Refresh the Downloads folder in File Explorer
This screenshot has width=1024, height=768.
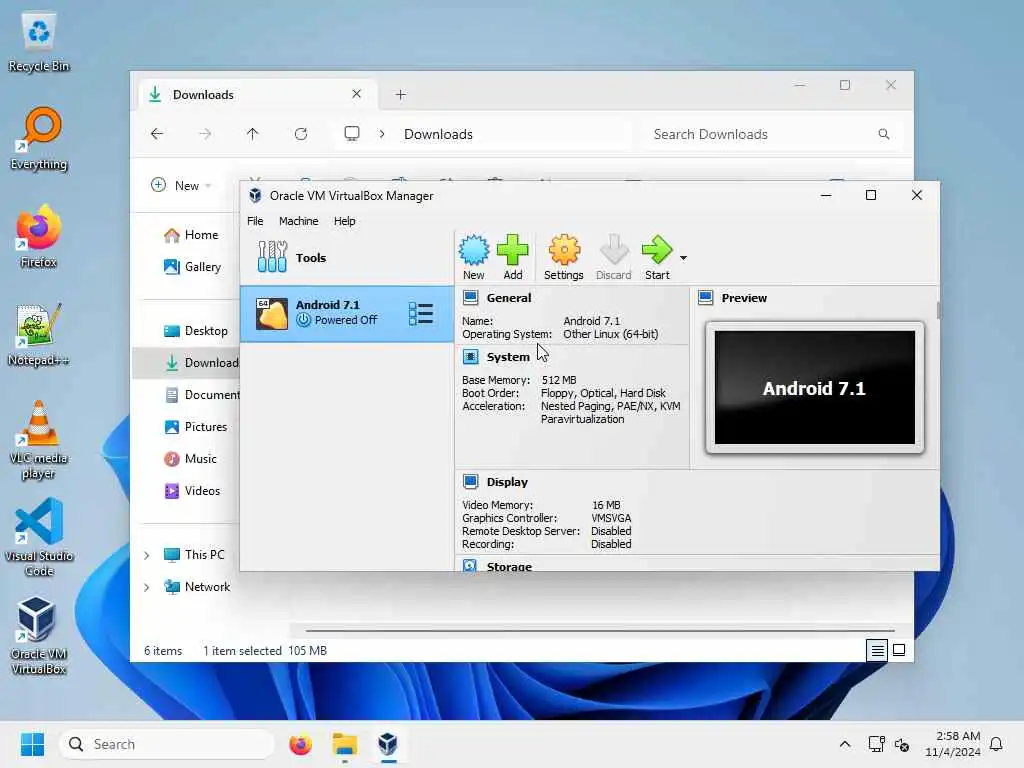301,134
